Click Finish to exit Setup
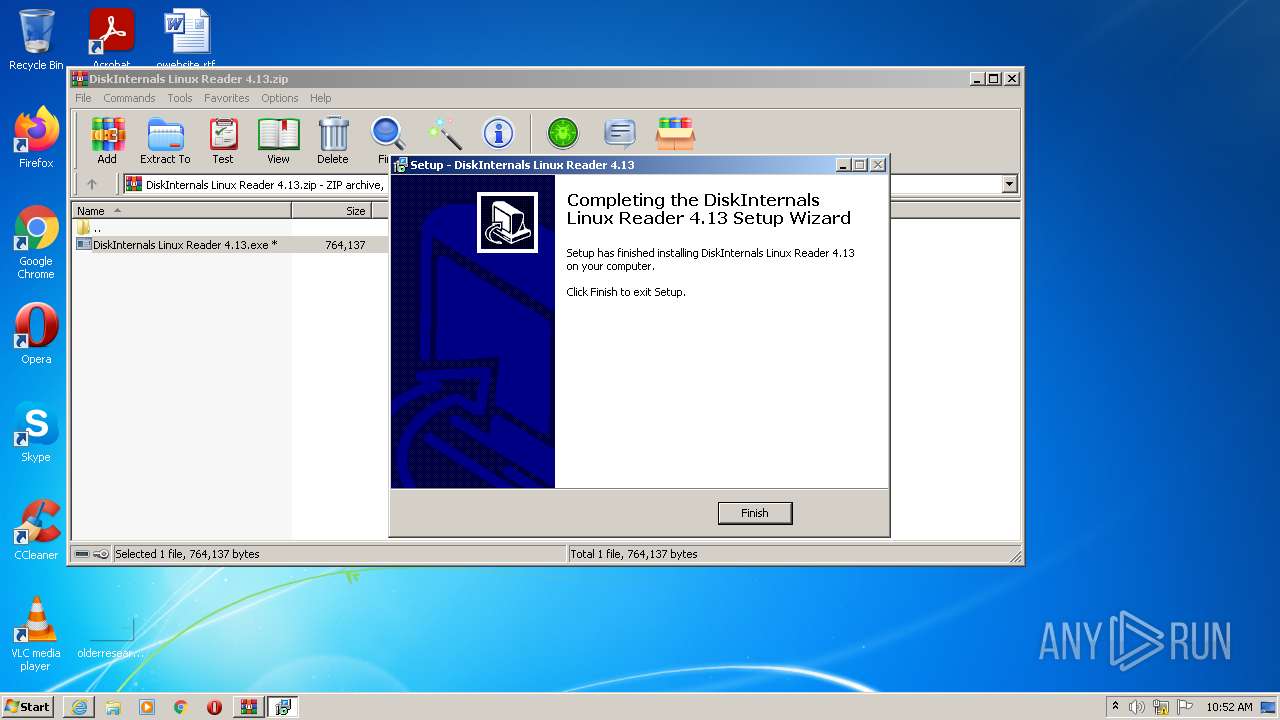This screenshot has height=720, width=1280. coord(755,513)
